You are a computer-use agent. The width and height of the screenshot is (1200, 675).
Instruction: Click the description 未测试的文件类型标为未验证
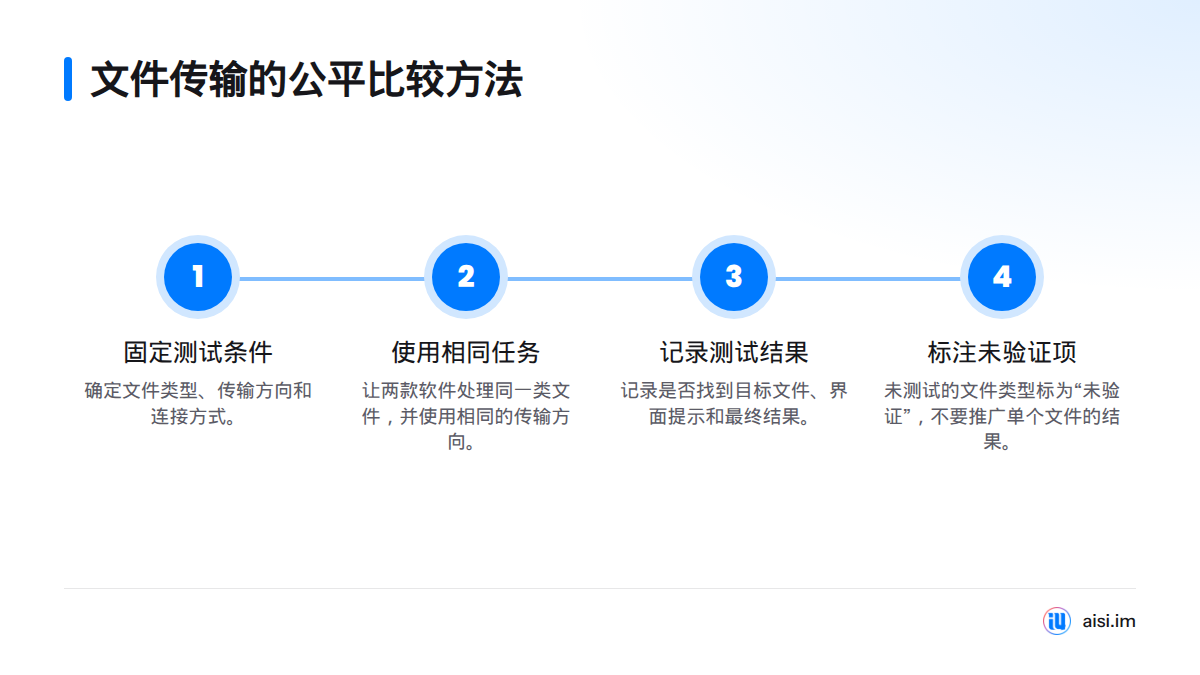[x=1002, y=416]
